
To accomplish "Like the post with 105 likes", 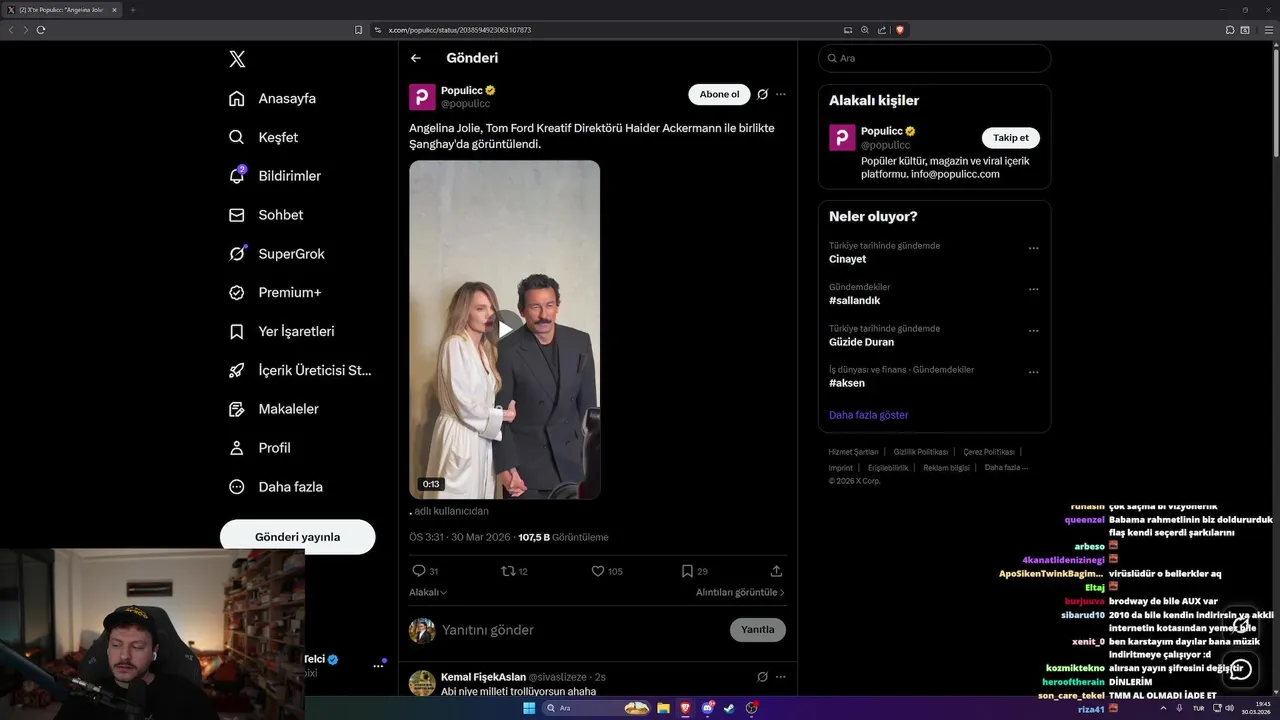I will tap(598, 571).
